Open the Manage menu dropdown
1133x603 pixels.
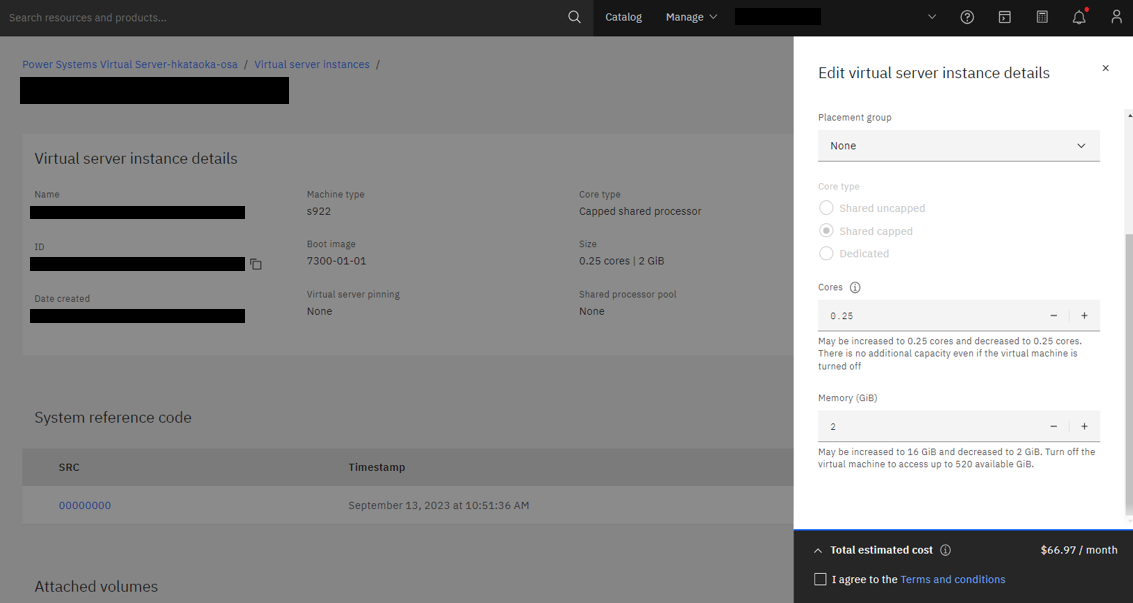tap(692, 17)
